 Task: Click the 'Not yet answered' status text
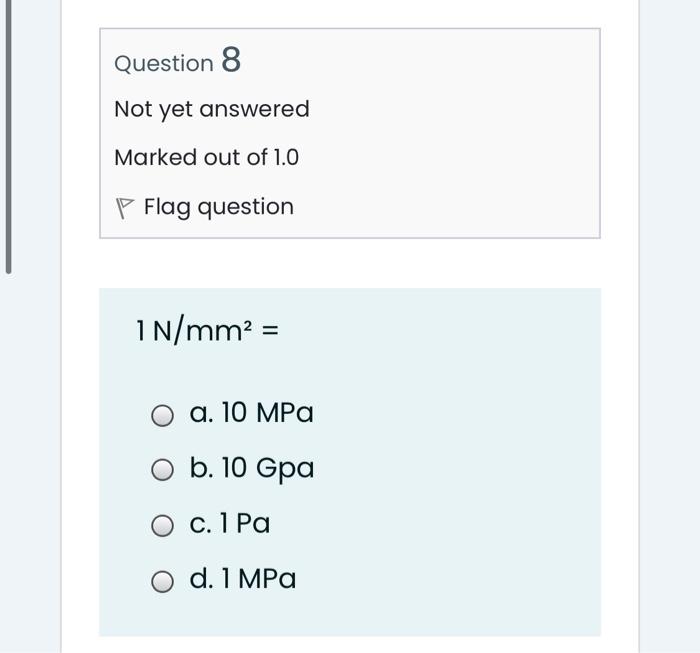(x=212, y=109)
